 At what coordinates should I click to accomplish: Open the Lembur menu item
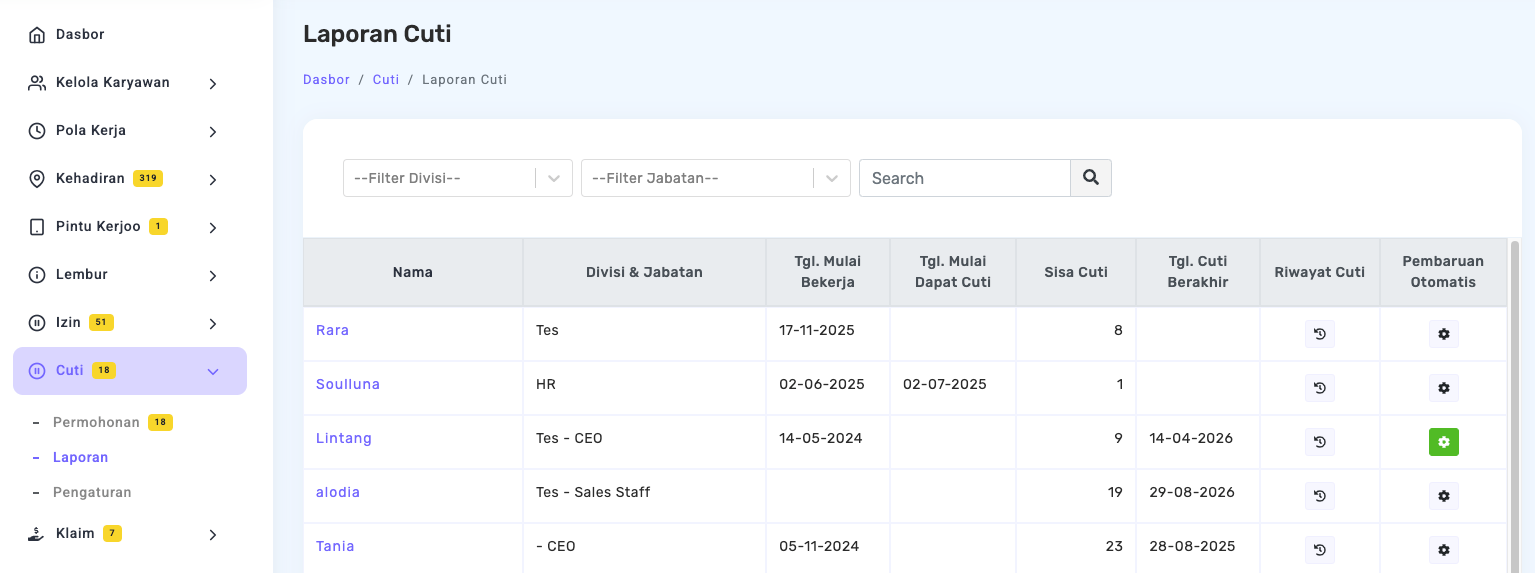coord(82,274)
